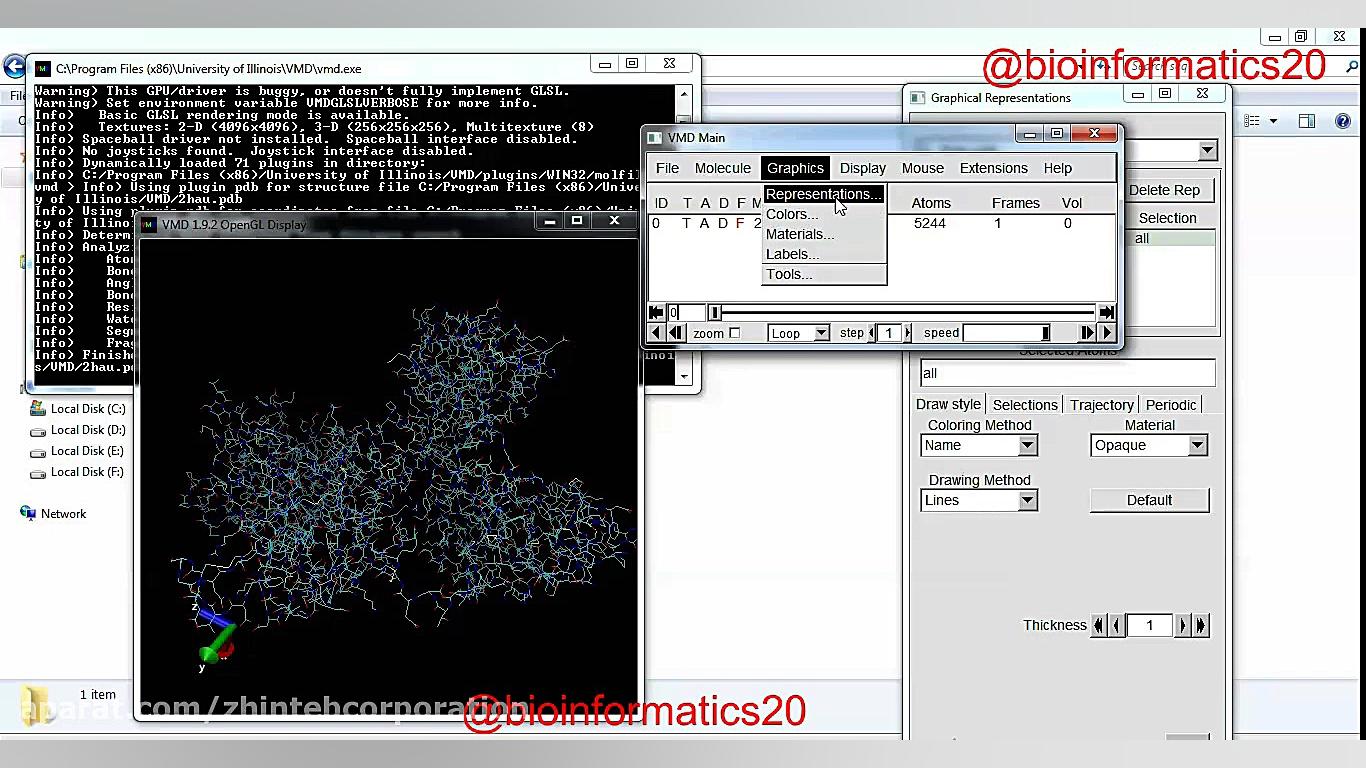Viewport: 1366px width, 768px height.
Task: Open the Drawing Method dropdown
Action: pyautogui.click(x=979, y=501)
